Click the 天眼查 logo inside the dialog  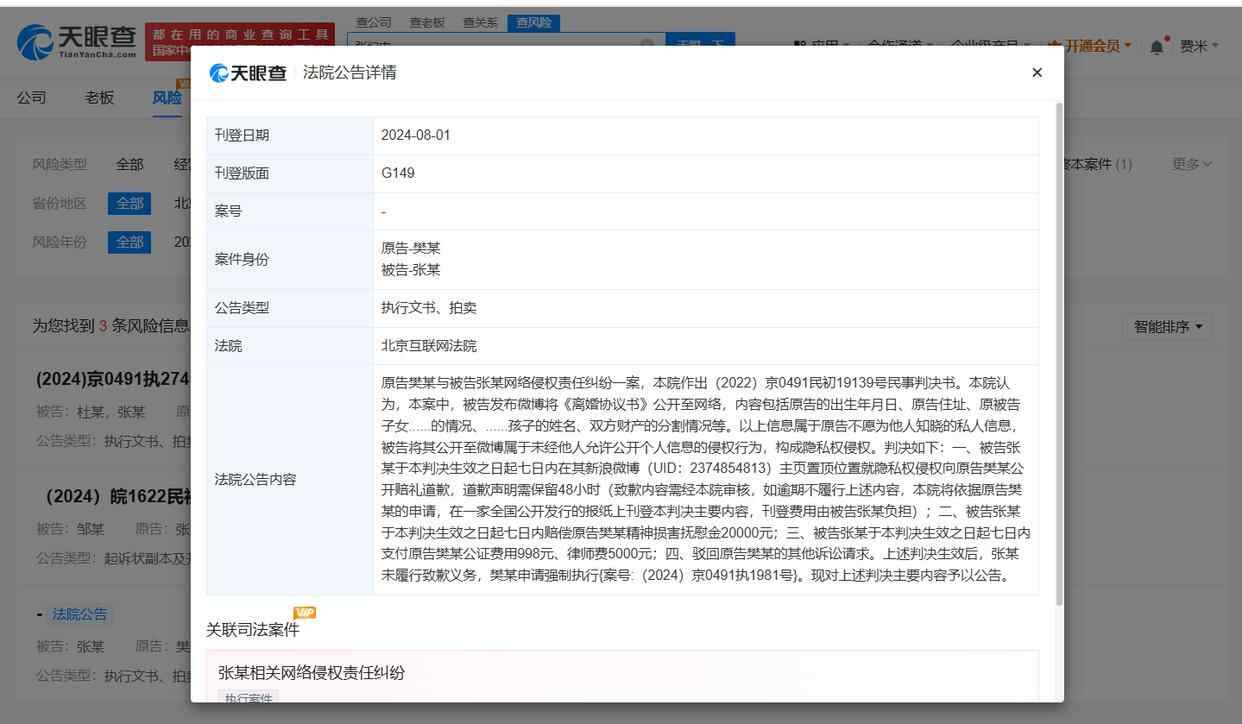[248, 73]
